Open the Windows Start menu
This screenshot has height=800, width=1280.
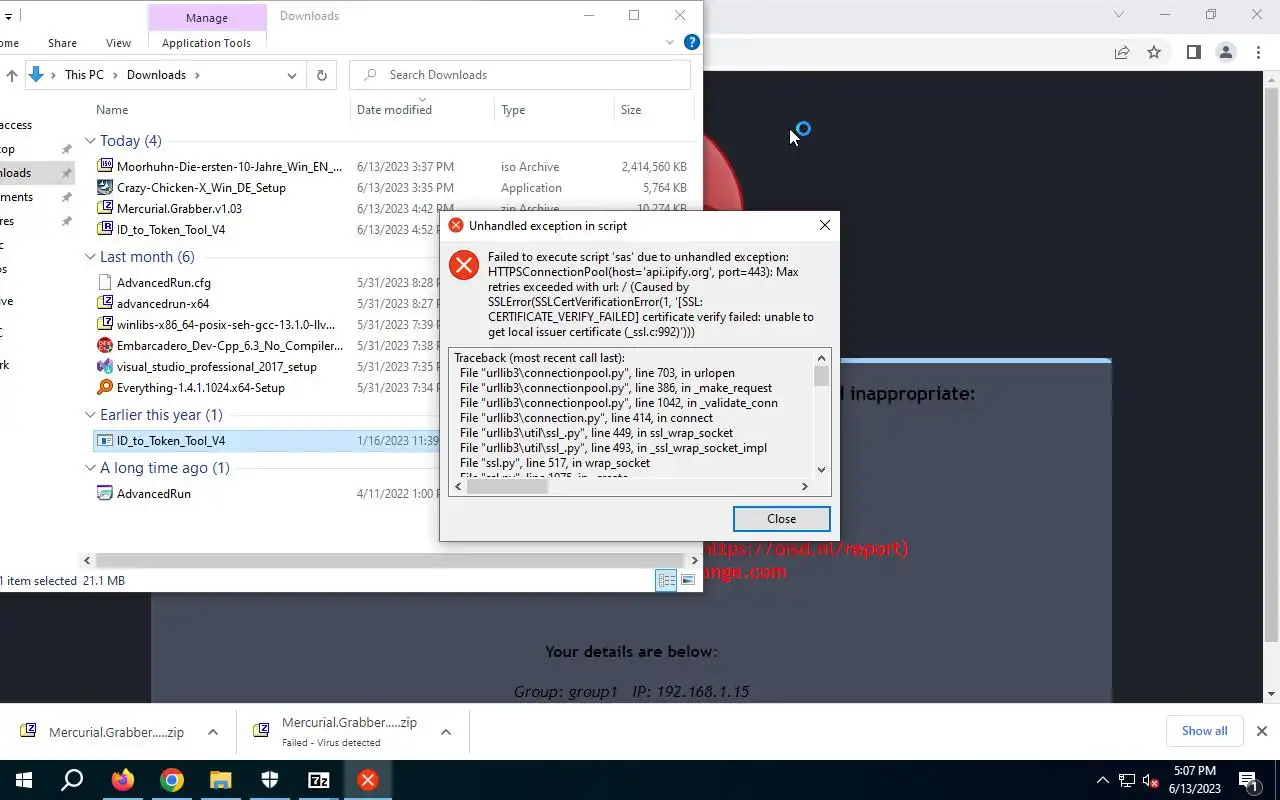point(23,780)
